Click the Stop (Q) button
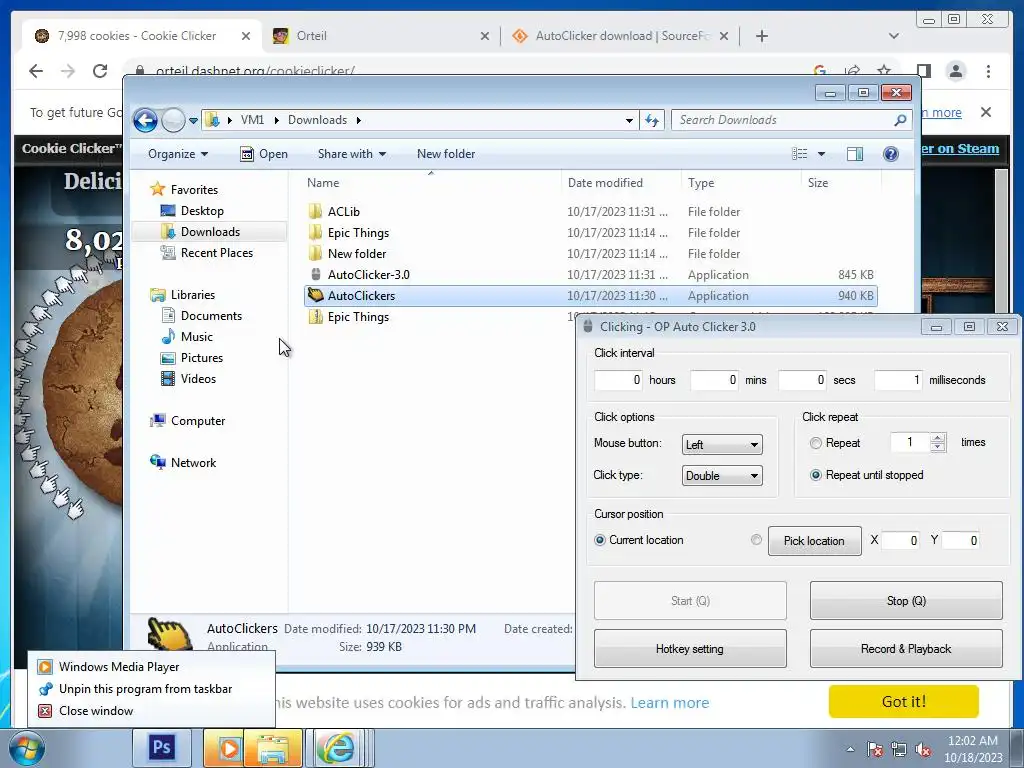1024x768 pixels. point(906,601)
